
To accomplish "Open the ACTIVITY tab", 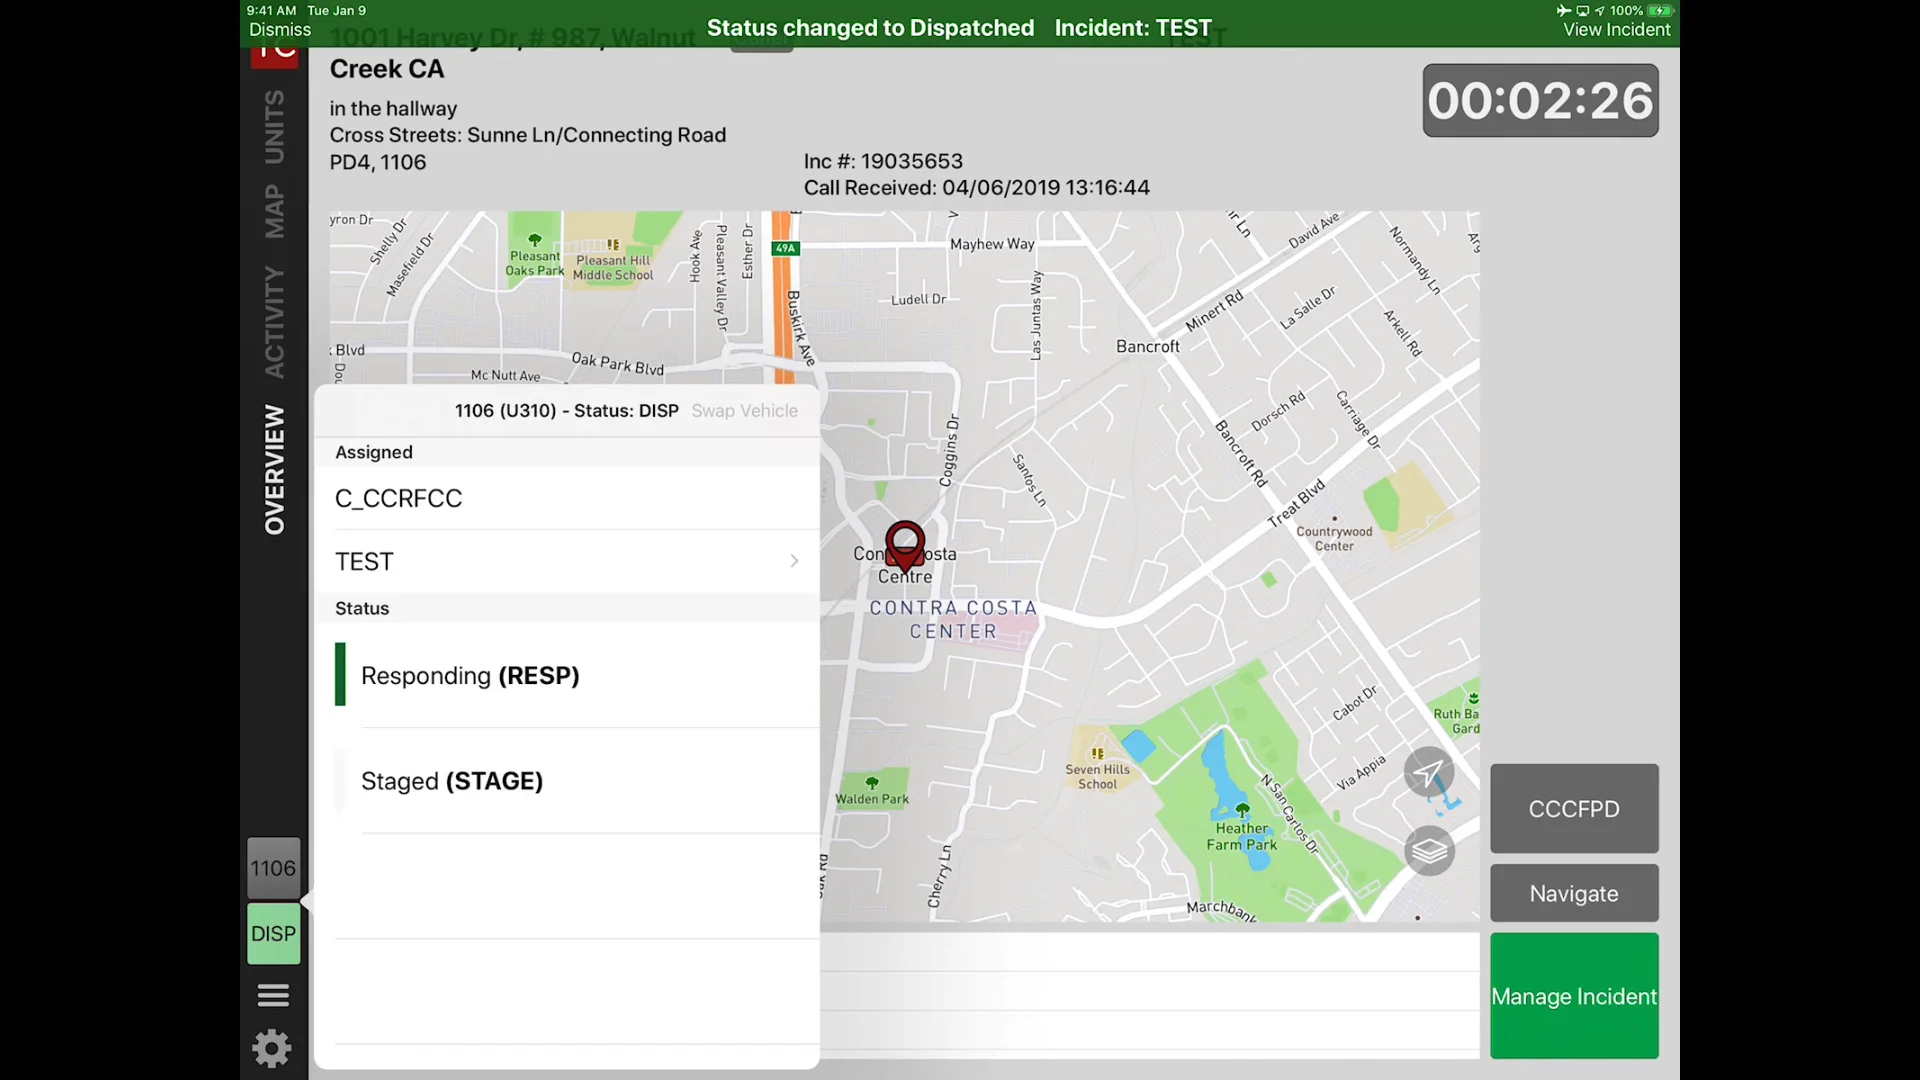I will [274, 322].
